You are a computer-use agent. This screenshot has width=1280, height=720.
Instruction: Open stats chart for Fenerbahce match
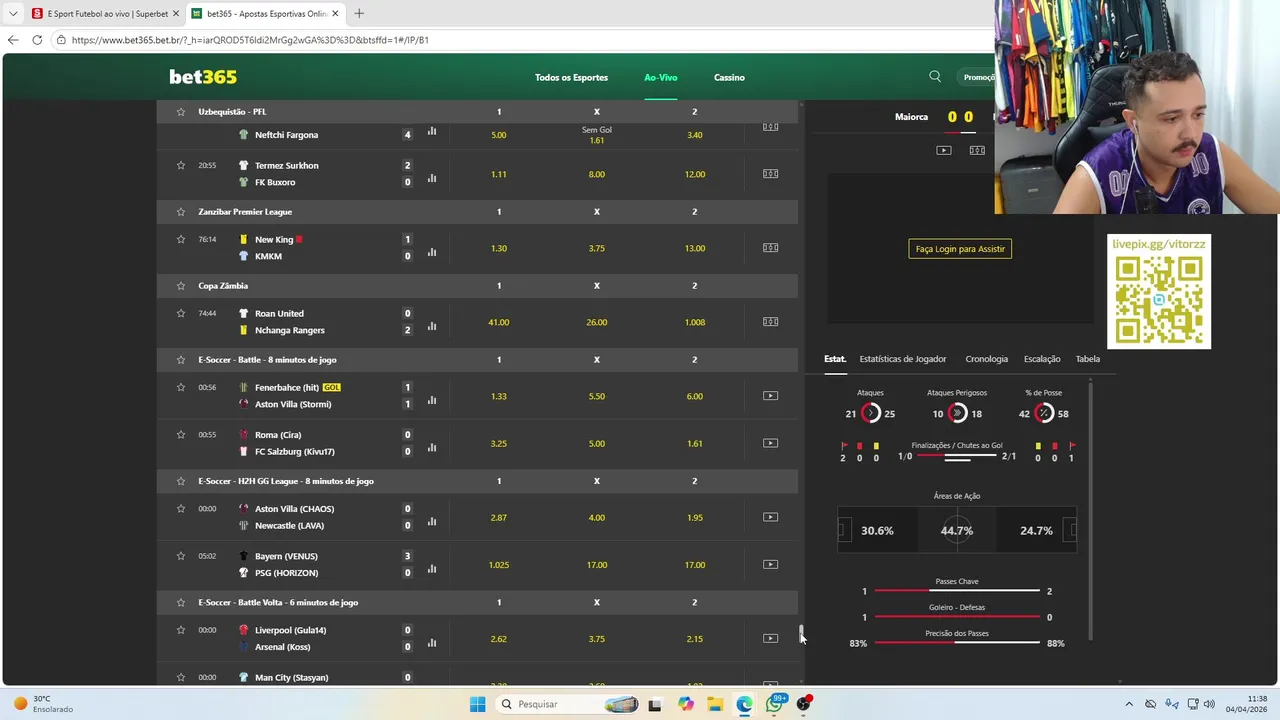point(432,400)
